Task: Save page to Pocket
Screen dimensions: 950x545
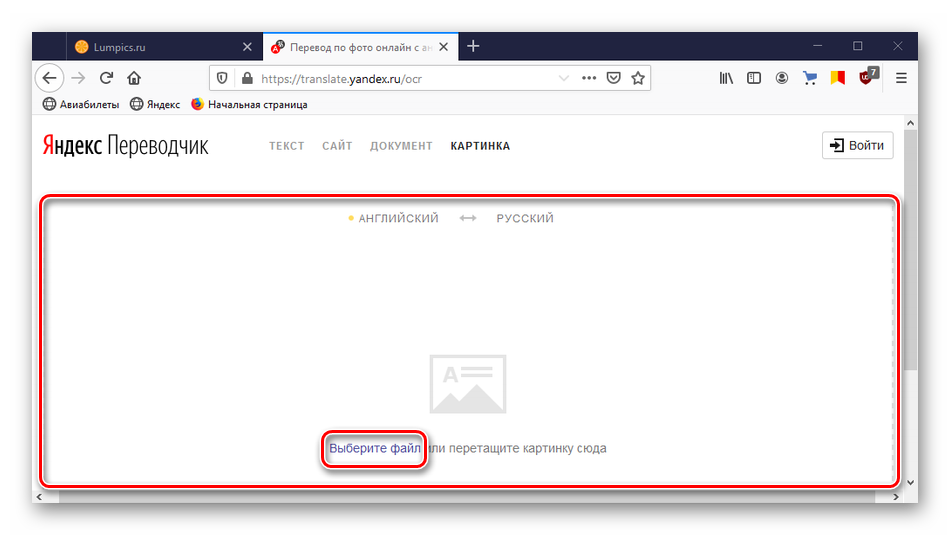Action: click(614, 78)
